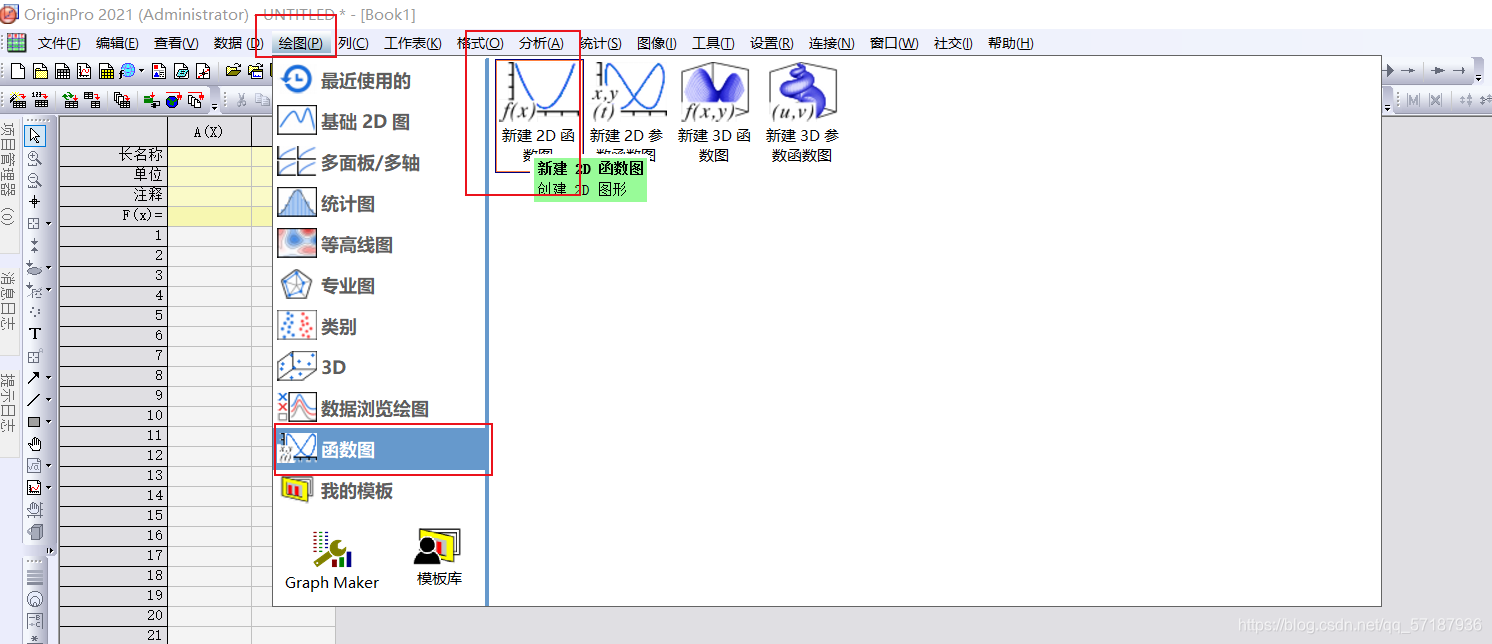Expand the New Function dropdown arrow

[141, 71]
